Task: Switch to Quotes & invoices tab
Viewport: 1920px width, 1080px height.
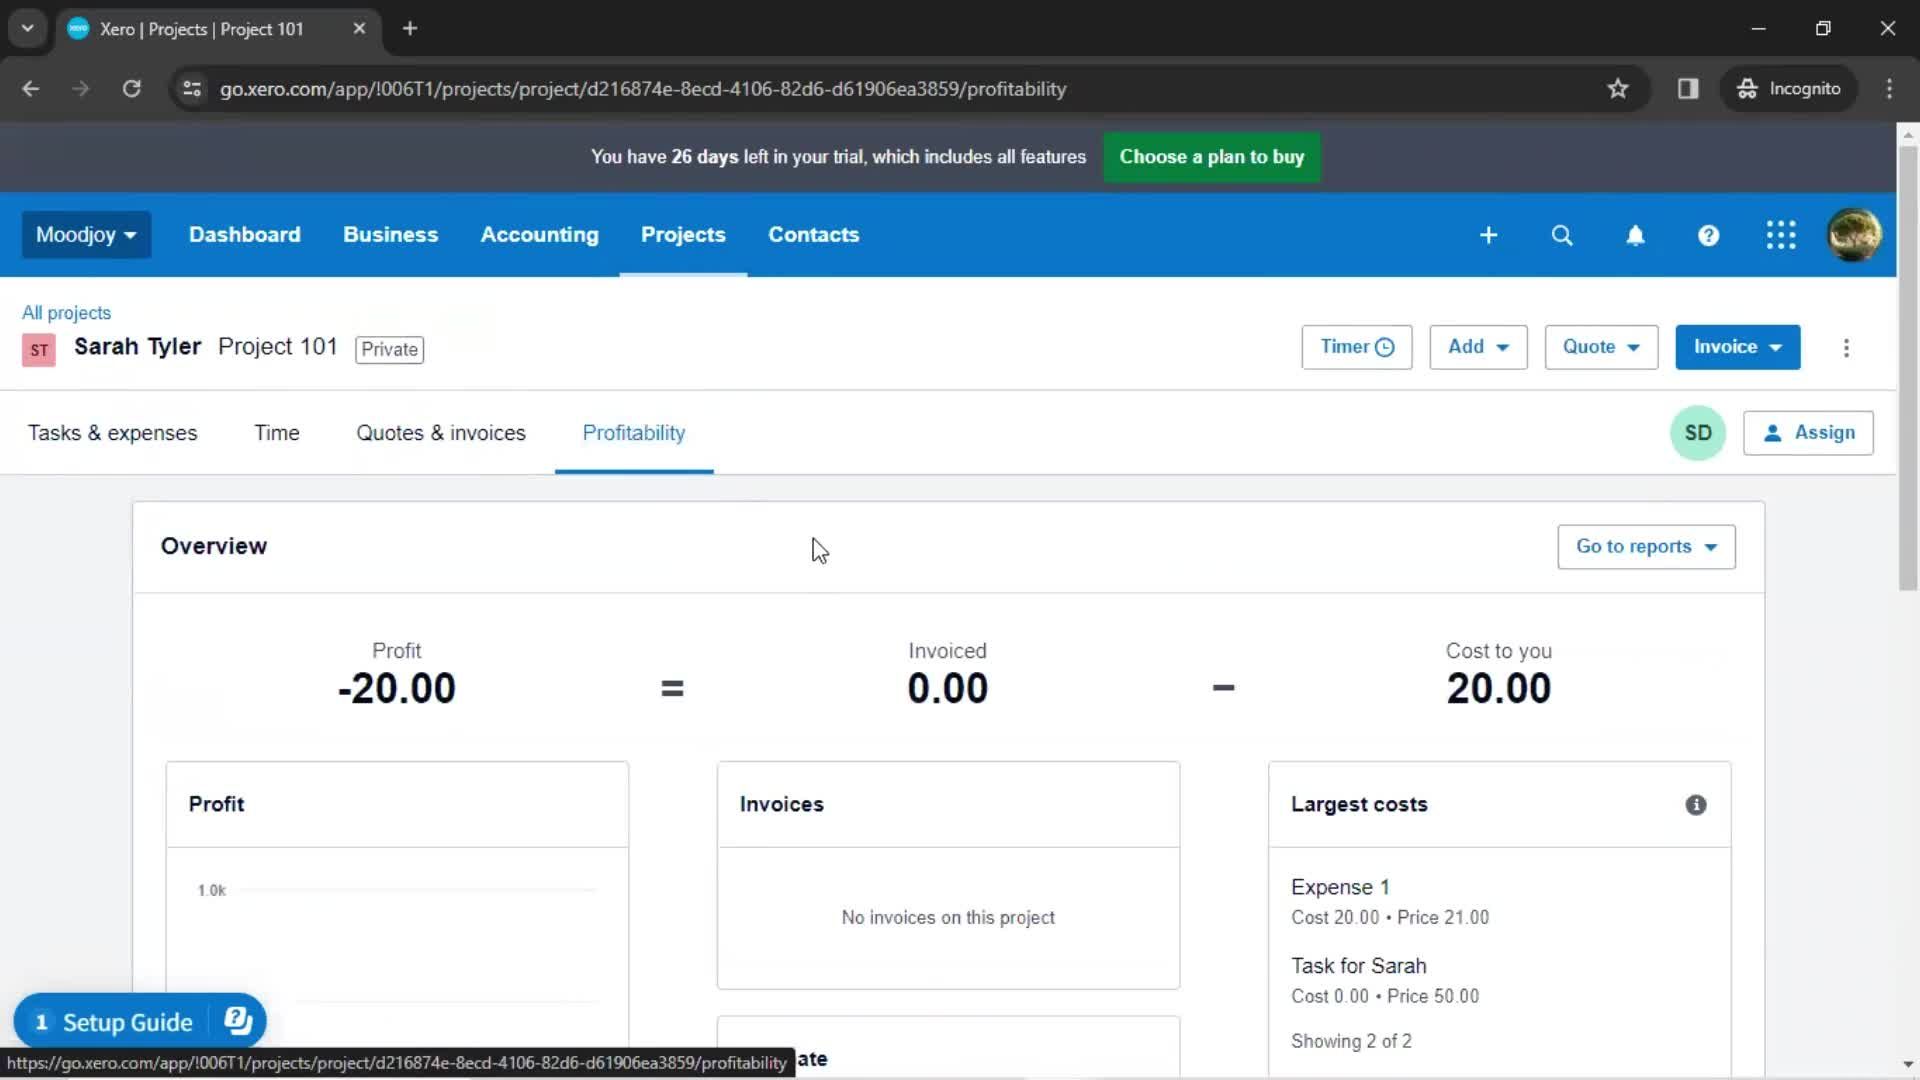Action: pos(441,433)
